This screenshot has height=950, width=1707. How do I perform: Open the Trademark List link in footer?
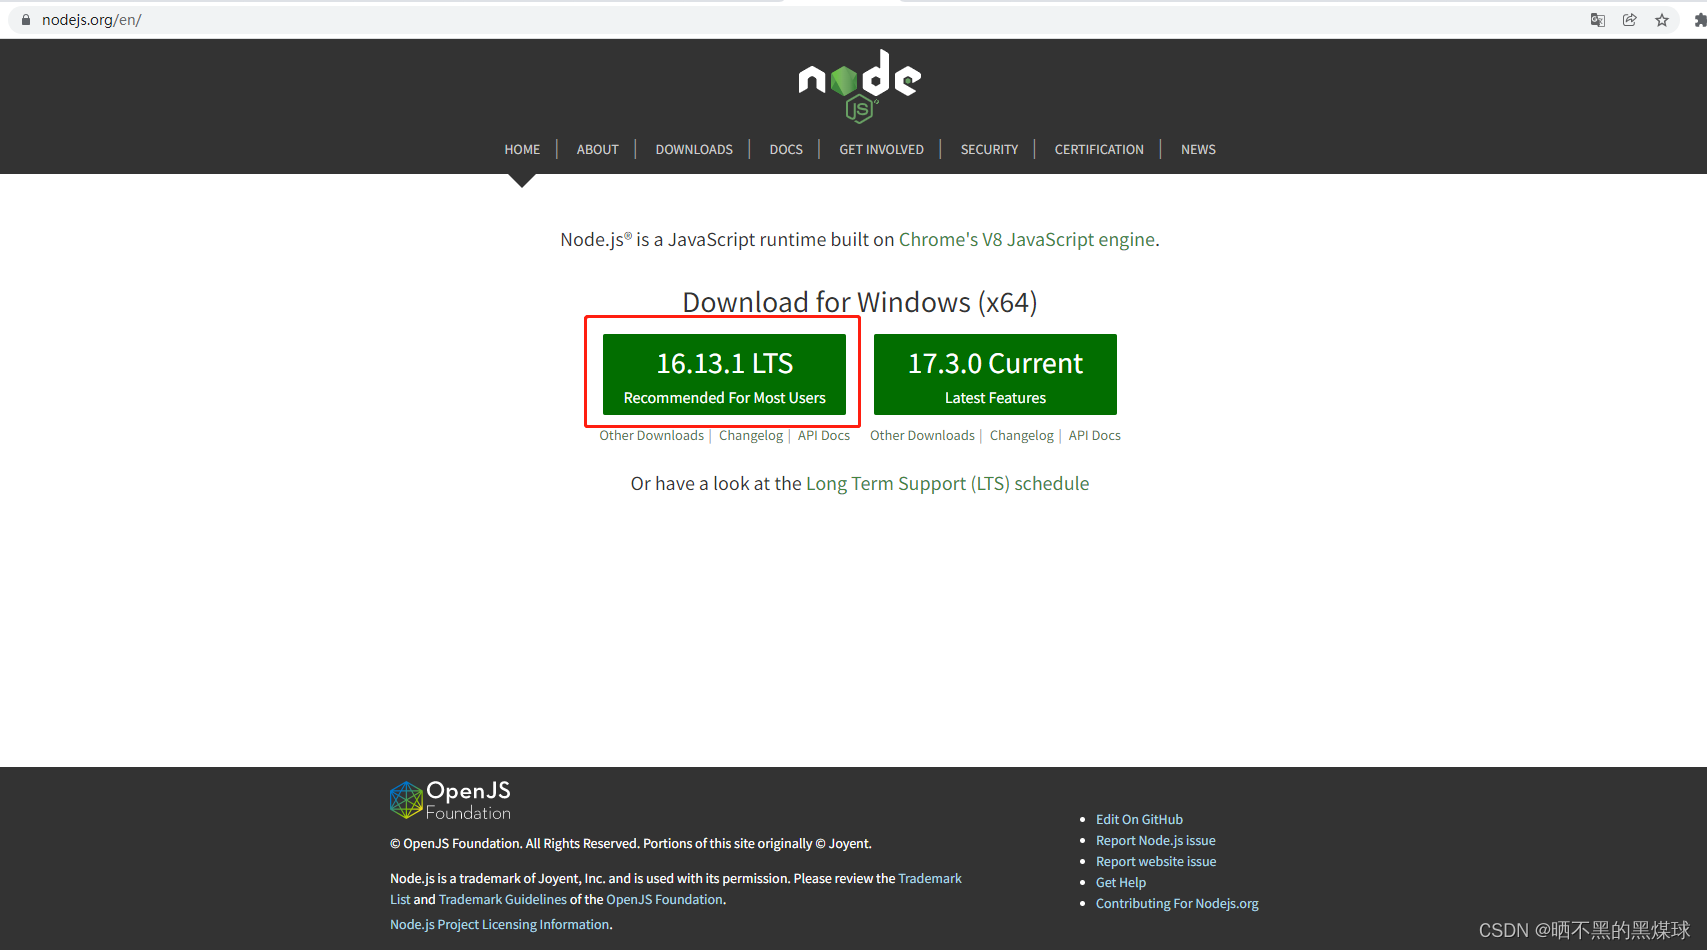(x=930, y=878)
